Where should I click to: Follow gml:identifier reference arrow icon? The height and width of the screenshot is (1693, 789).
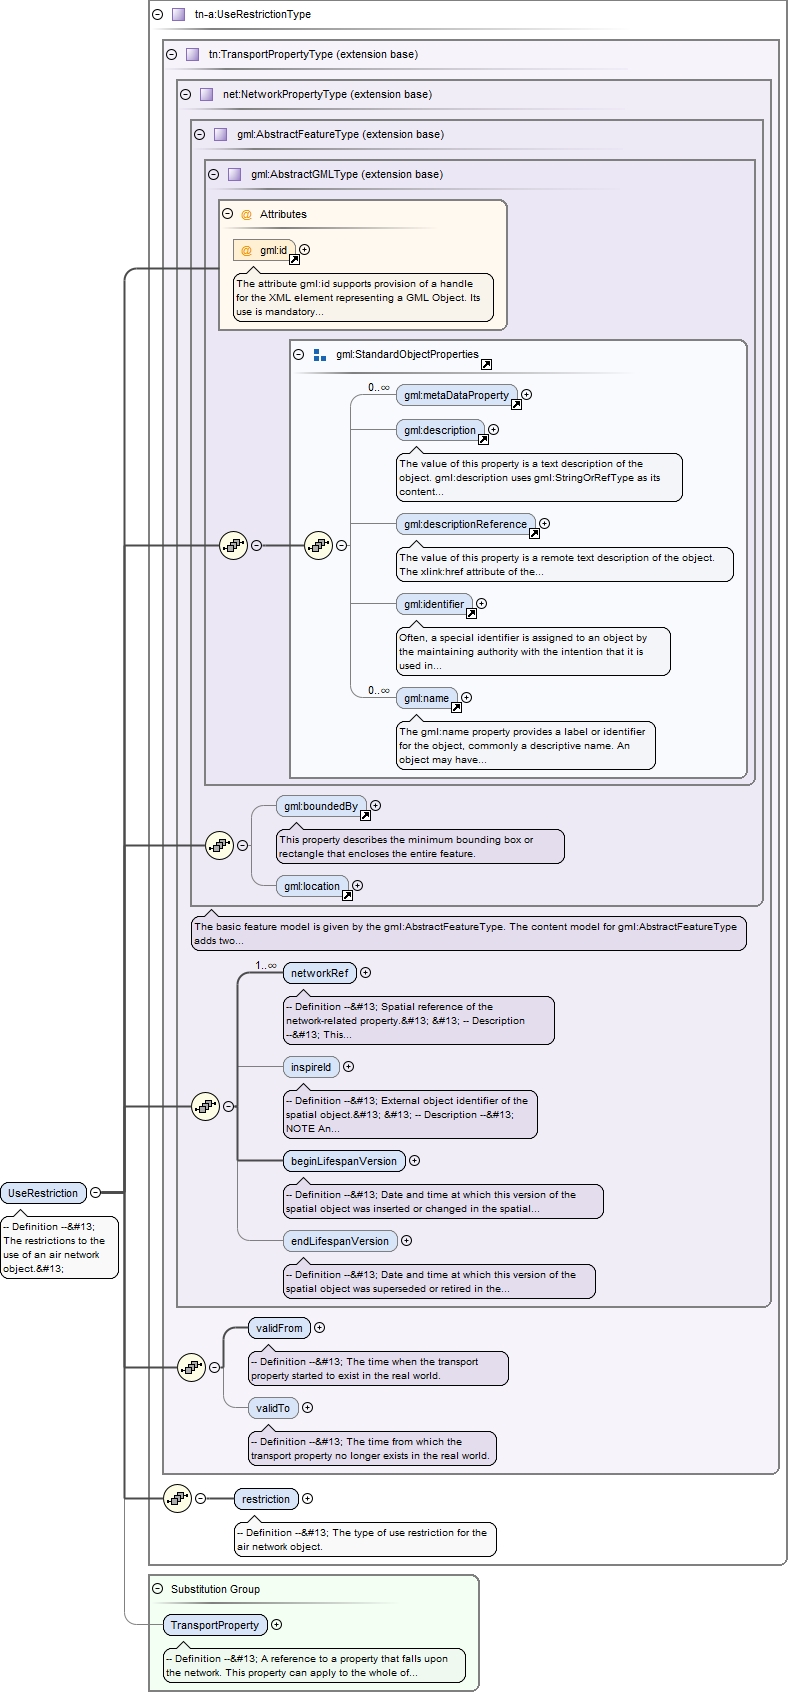point(471,614)
